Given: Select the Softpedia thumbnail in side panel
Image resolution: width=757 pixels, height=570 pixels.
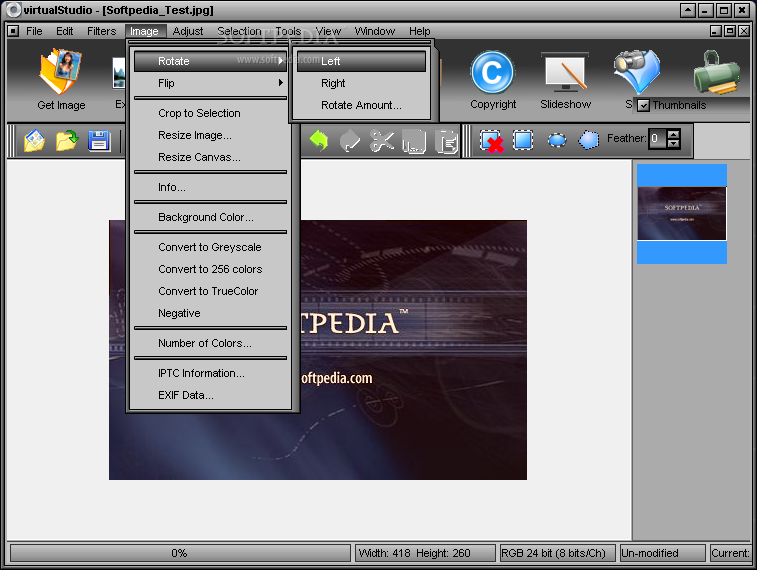Looking at the screenshot, I should (x=682, y=214).
